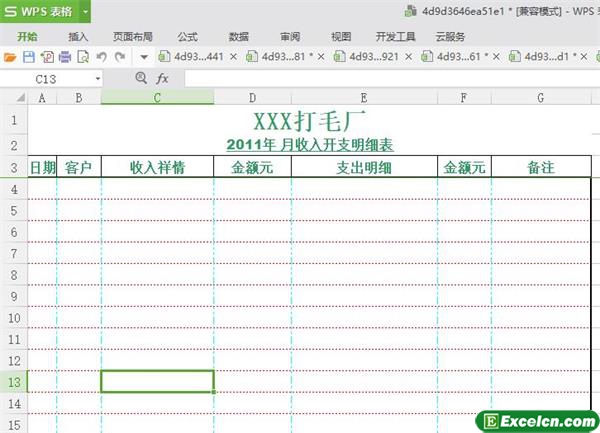This screenshot has height=433, width=600.
Task: Click in the formula bar input
Action: pyautogui.click(x=392, y=79)
